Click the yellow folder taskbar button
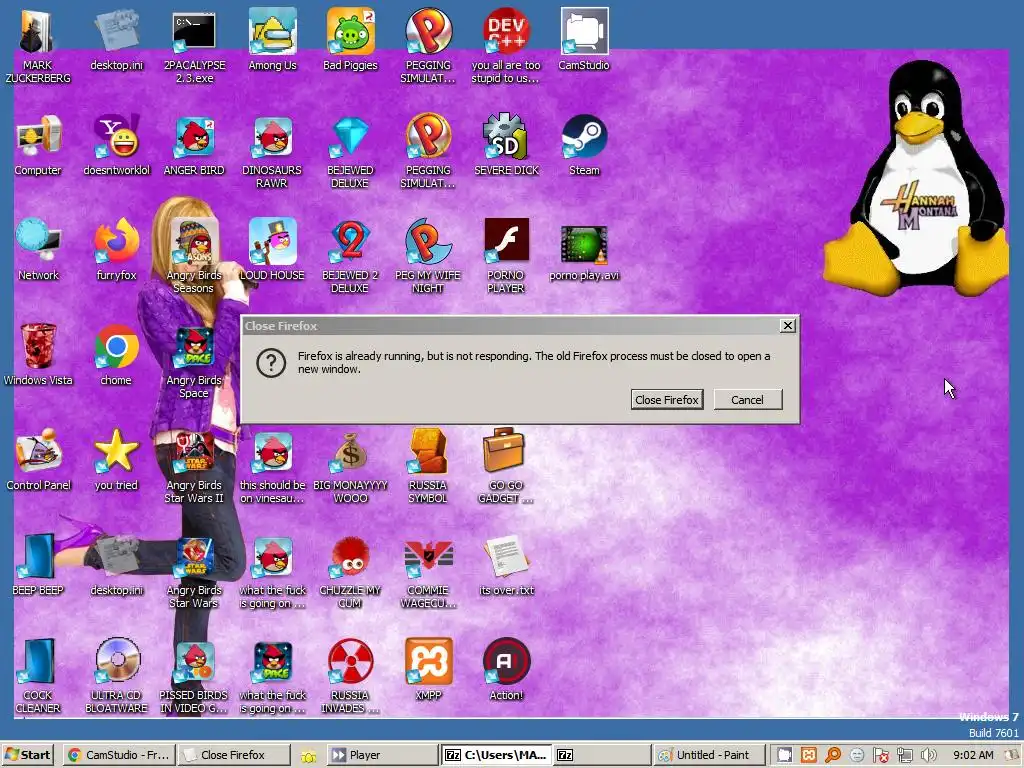 tap(308, 756)
